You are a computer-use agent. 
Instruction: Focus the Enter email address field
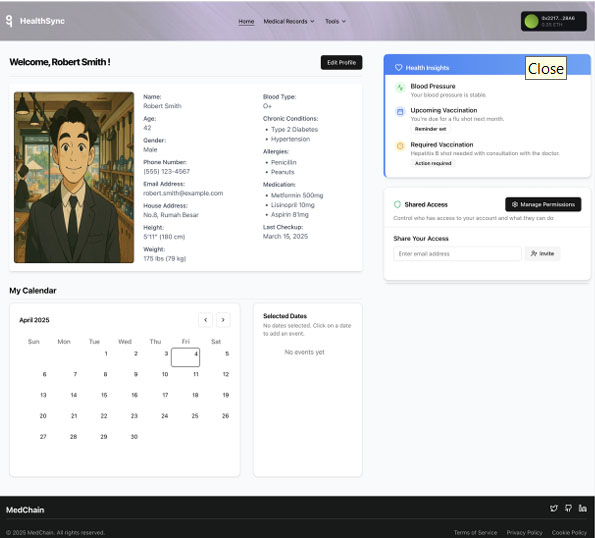point(457,253)
